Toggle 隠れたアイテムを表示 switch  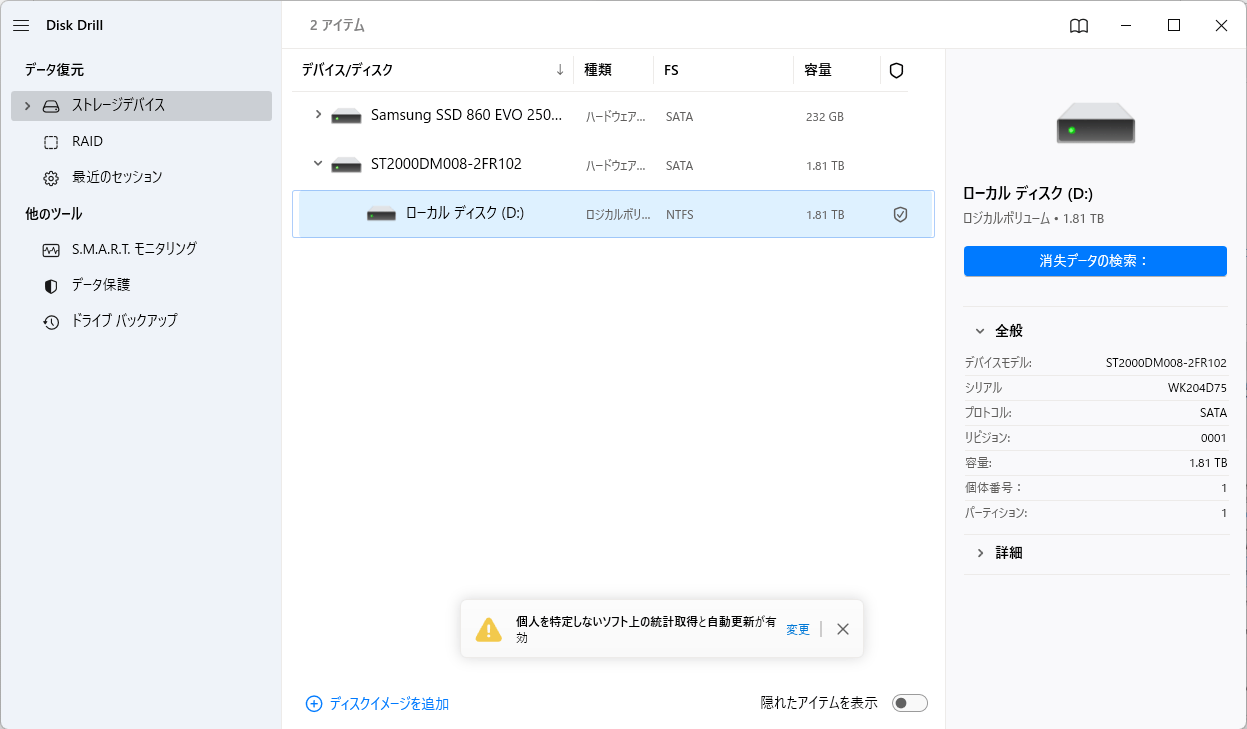tap(909, 703)
